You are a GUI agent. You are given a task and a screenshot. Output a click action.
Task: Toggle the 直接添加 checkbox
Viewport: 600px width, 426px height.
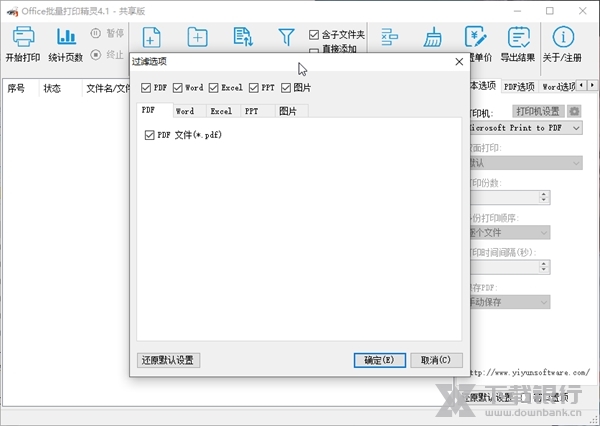point(314,51)
